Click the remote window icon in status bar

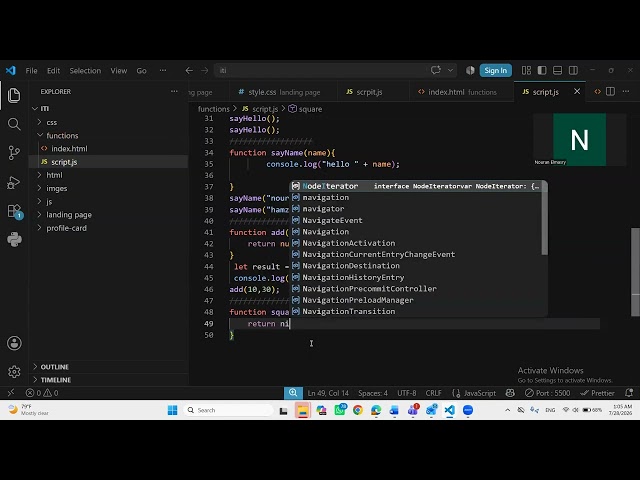coord(11,393)
